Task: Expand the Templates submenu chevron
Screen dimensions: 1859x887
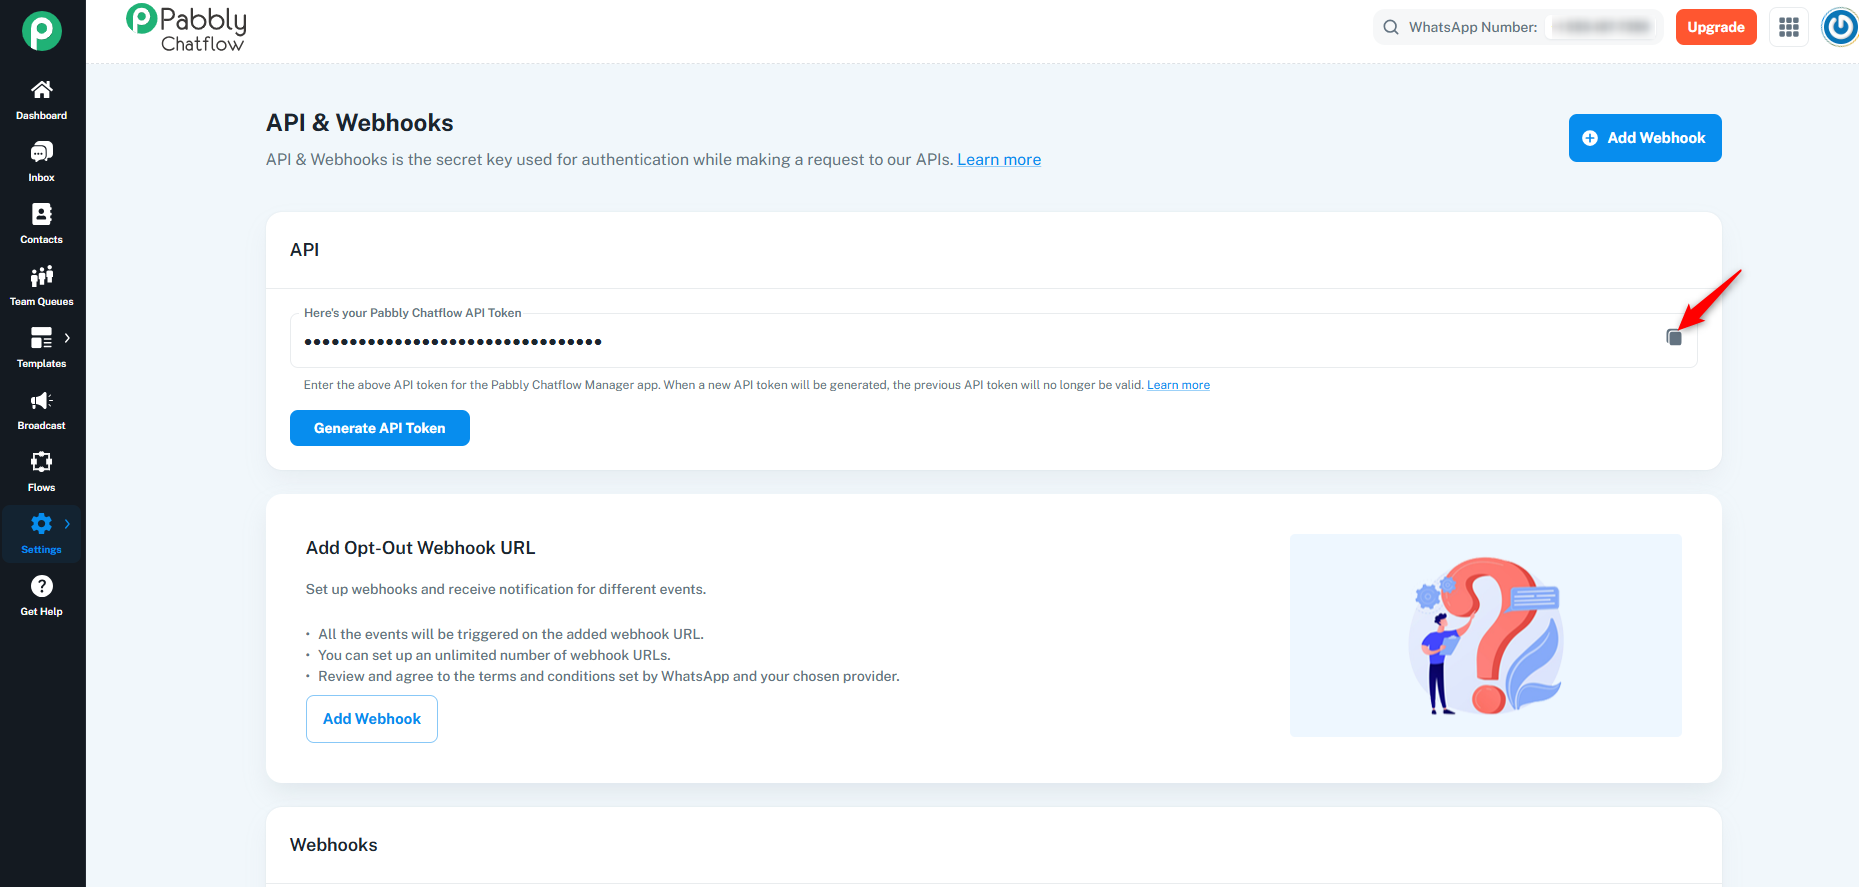Action: [67, 338]
